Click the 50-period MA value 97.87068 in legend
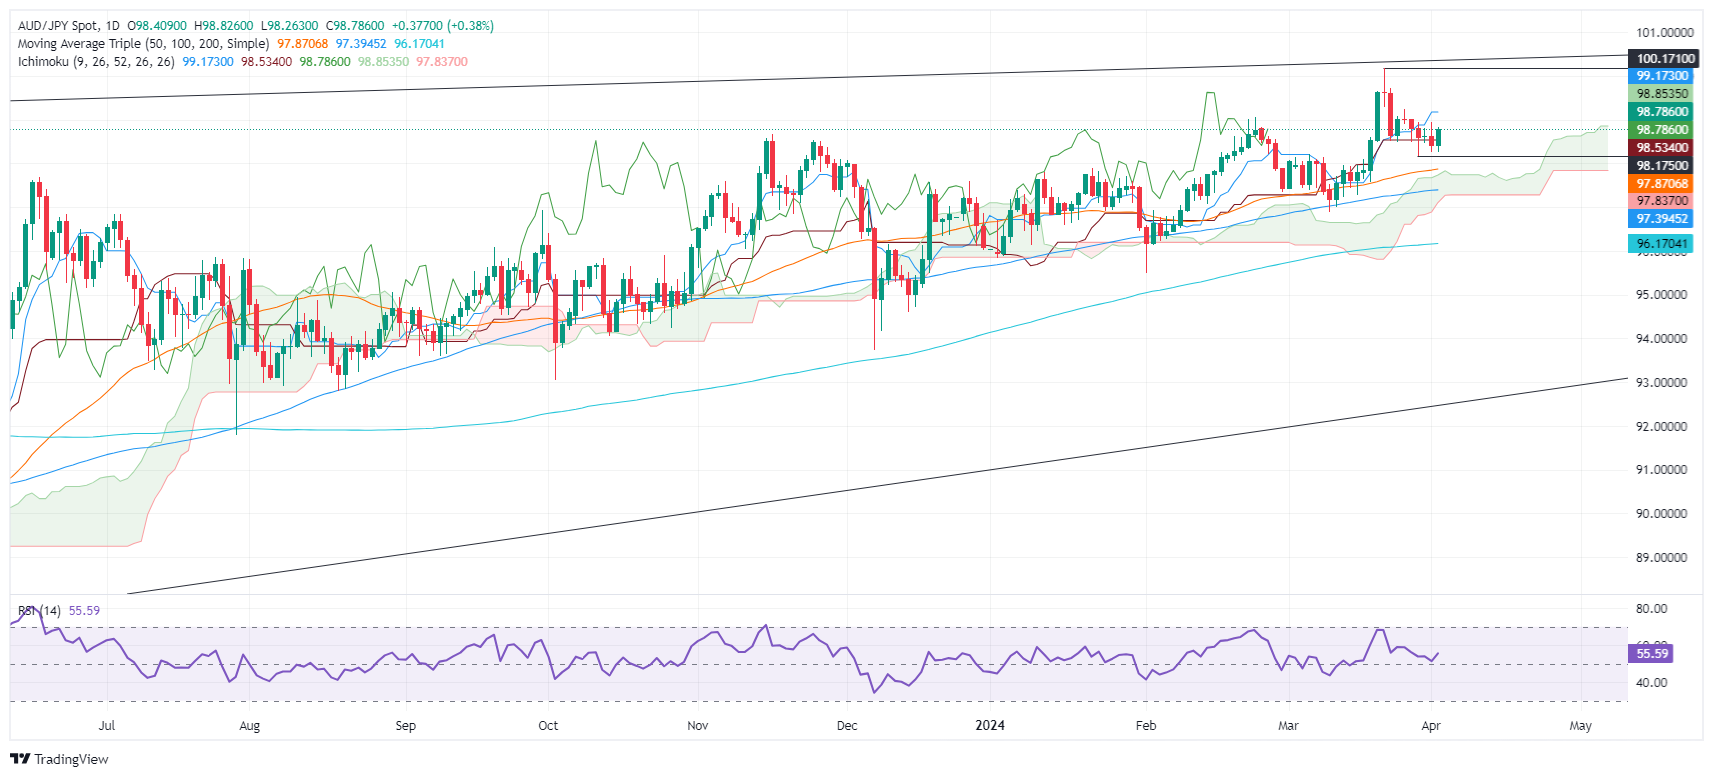The width and height of the screenshot is (1713, 777). (x=303, y=44)
